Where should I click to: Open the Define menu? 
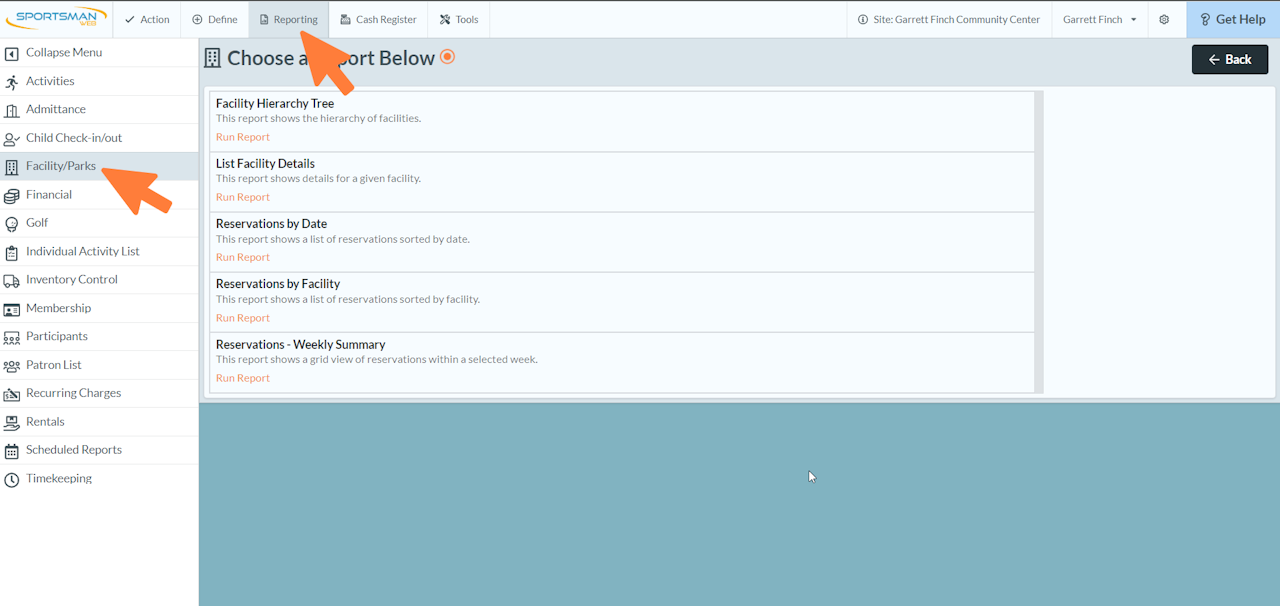pos(214,20)
